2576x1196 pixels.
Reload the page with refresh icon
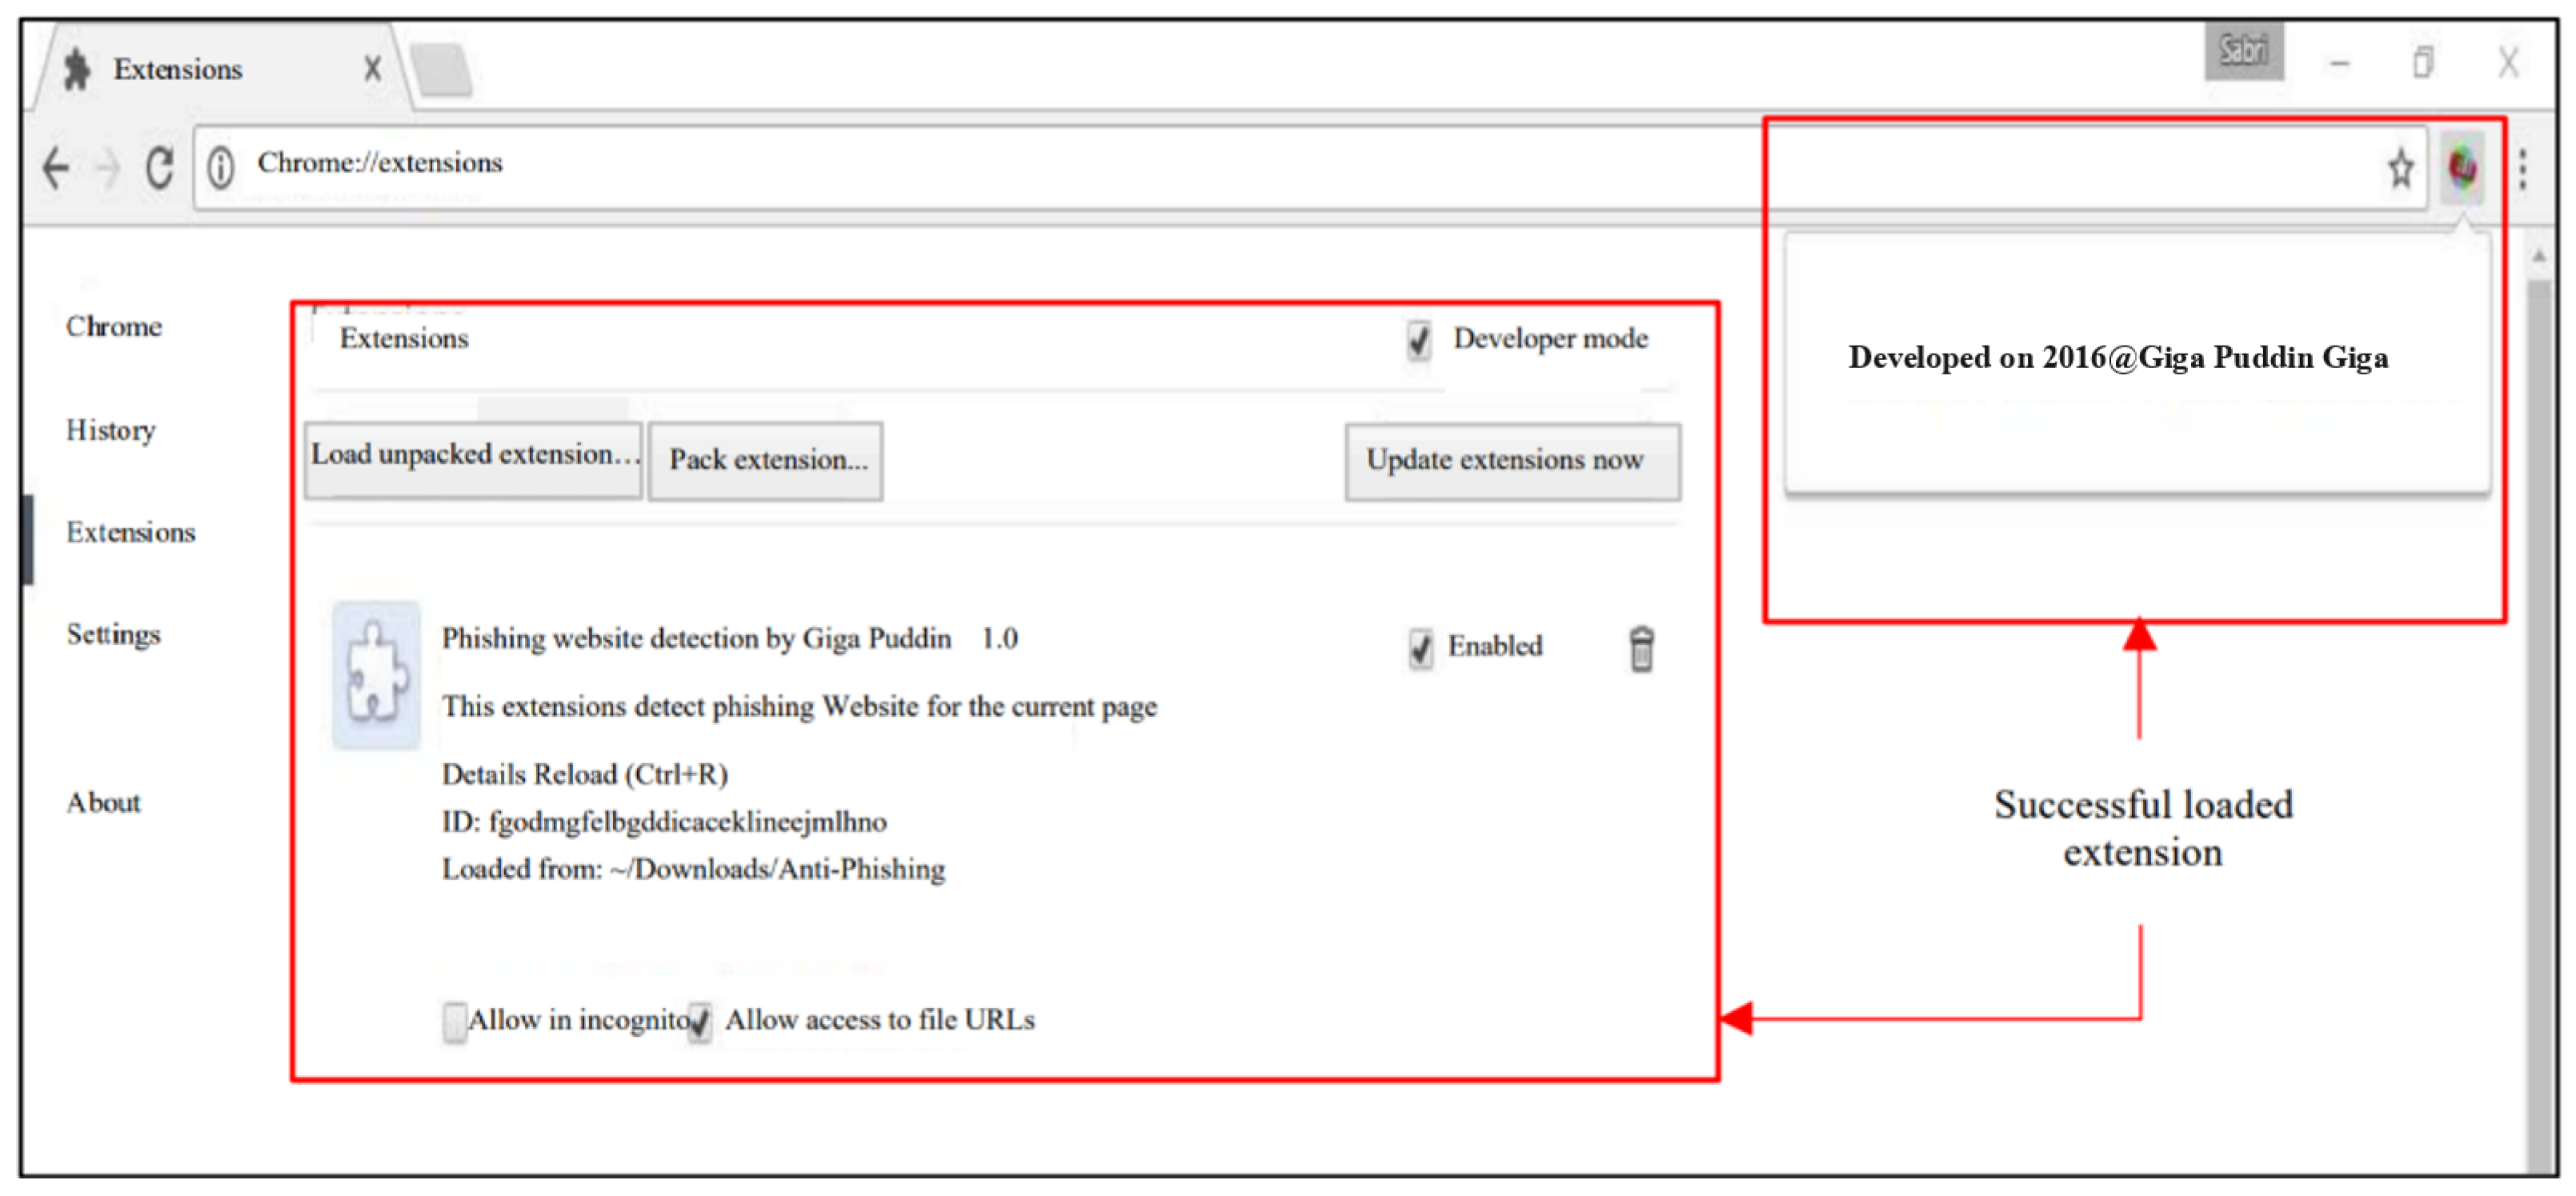tap(160, 167)
